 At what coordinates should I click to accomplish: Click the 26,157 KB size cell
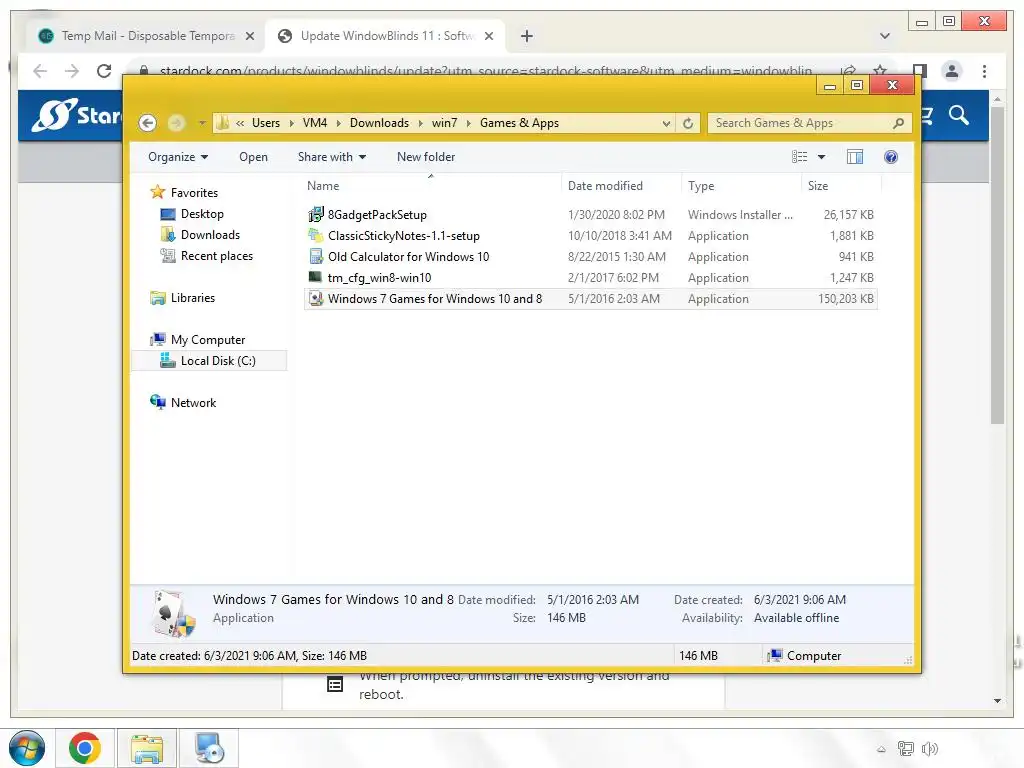(848, 214)
